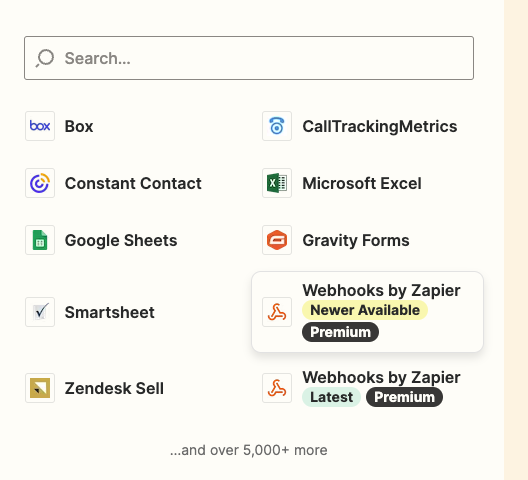This screenshot has width=528, height=480.
Task: Click the '...and over 5,000+ more' text
Action: (x=249, y=450)
